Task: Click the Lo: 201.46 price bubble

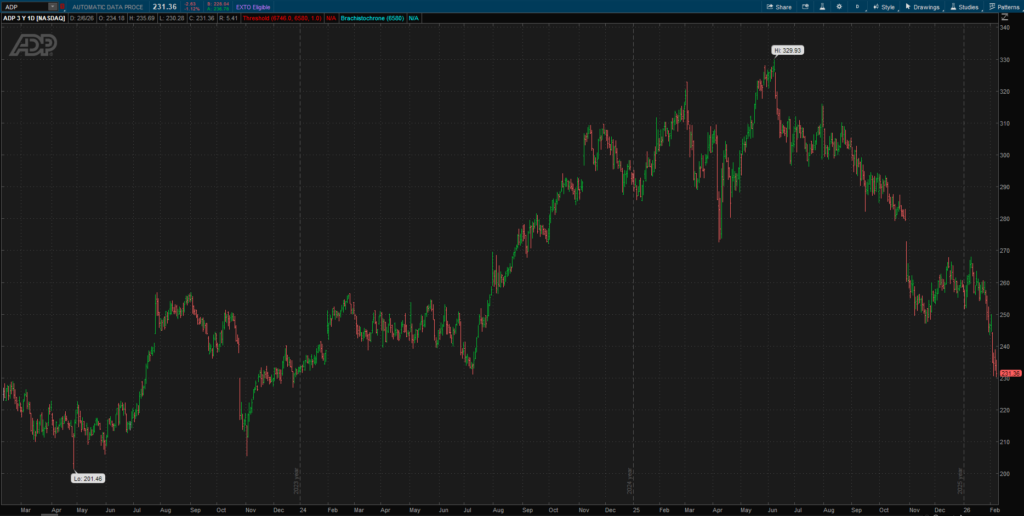Action: [x=87, y=478]
